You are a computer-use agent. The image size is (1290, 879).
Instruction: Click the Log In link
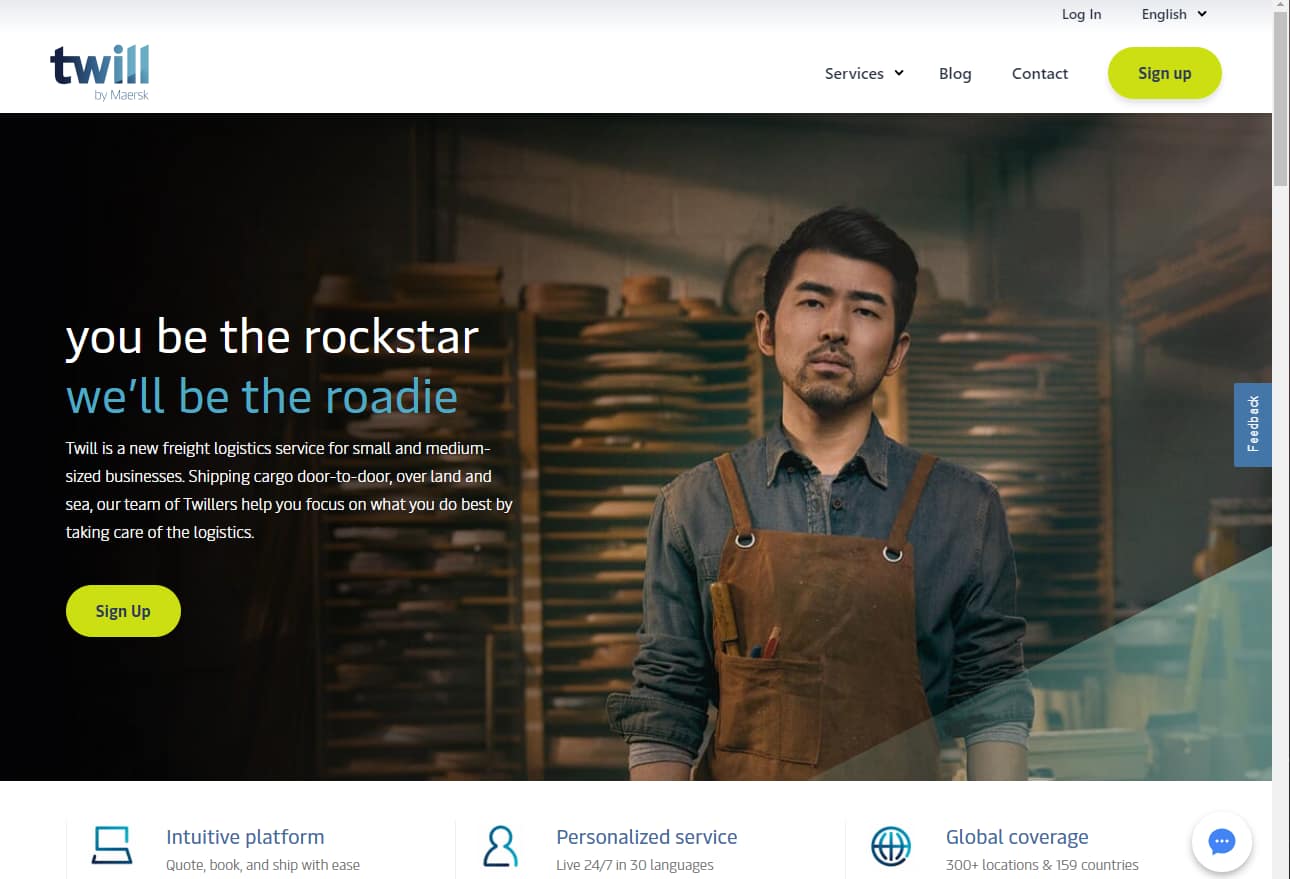tap(1081, 14)
